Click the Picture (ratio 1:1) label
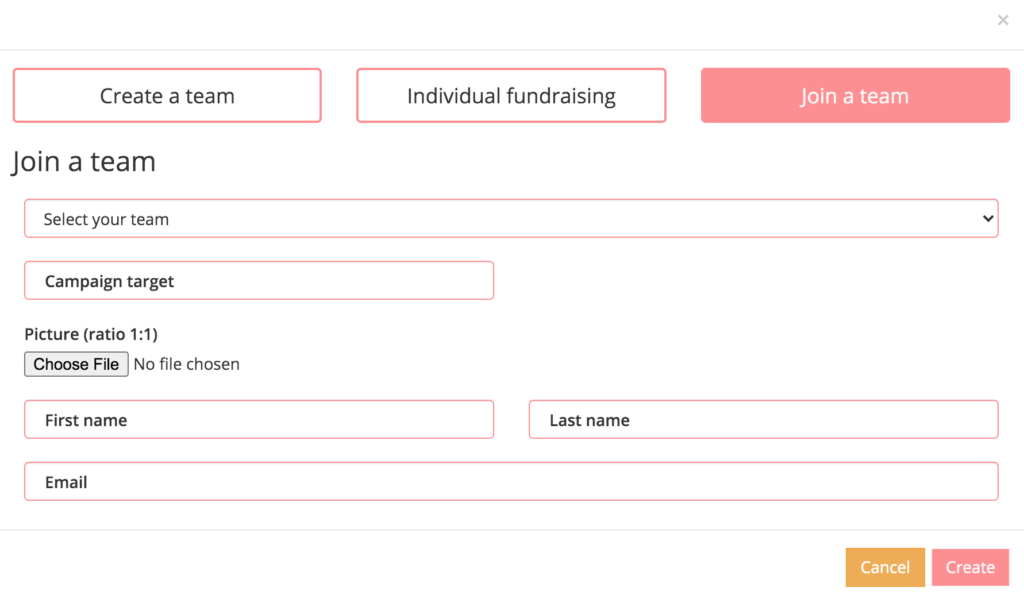This screenshot has height=603, width=1024. click(91, 334)
